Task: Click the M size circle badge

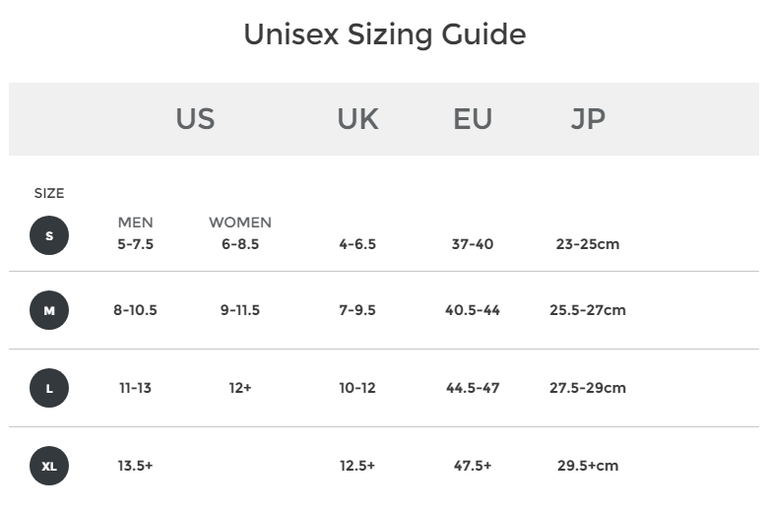Action: [49, 310]
